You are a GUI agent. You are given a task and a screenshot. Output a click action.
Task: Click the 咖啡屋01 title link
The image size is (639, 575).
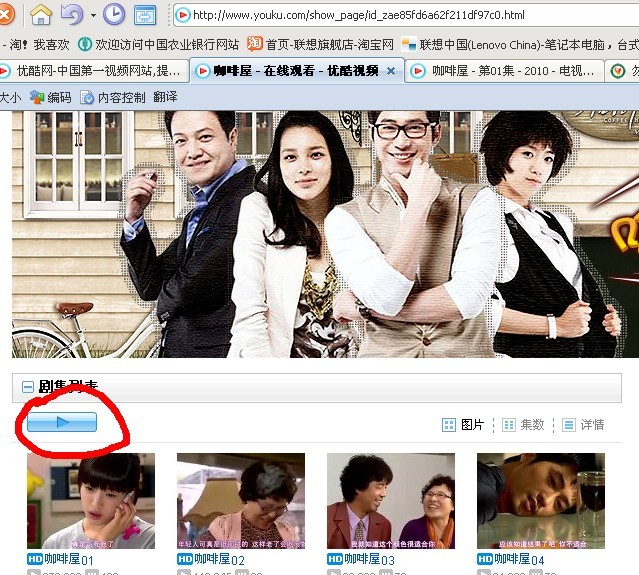click(x=68, y=559)
